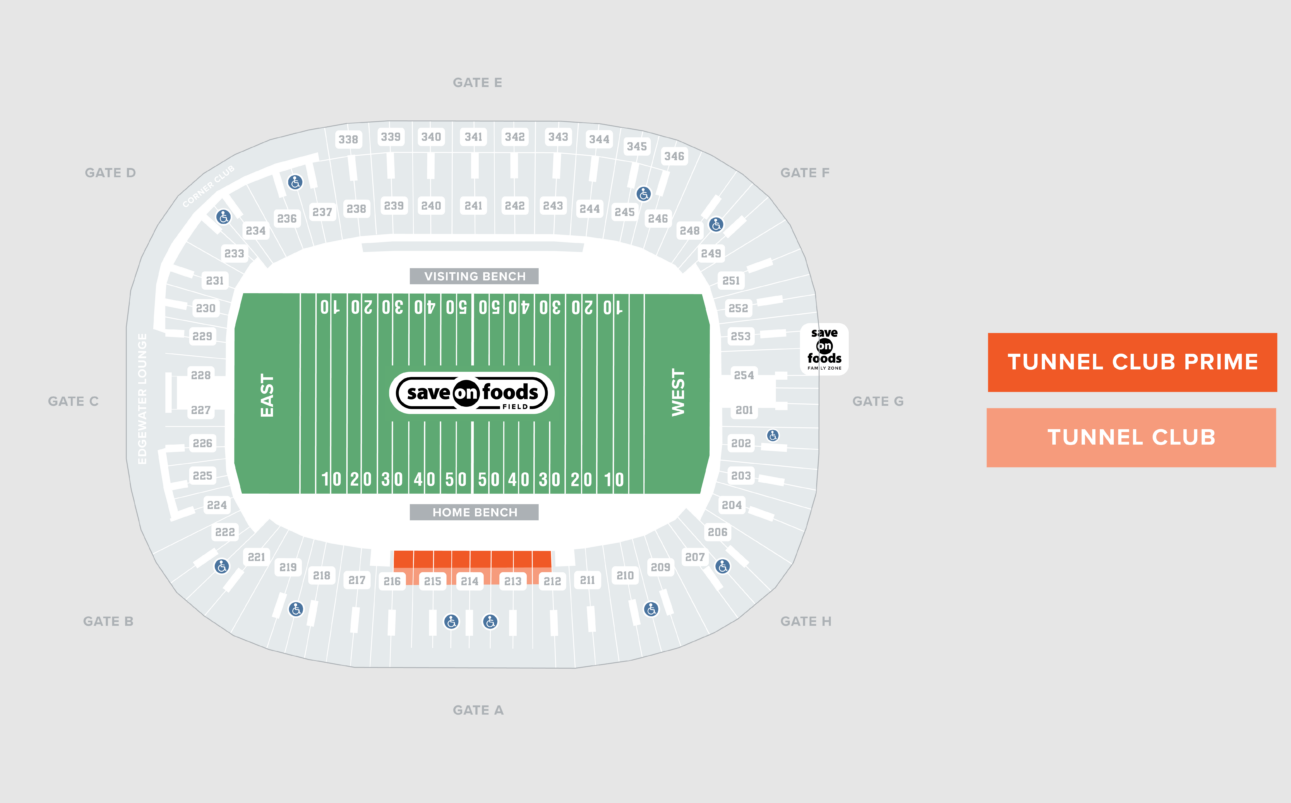Select section 254 on the west side
The width and height of the screenshot is (1291, 803).
point(743,375)
